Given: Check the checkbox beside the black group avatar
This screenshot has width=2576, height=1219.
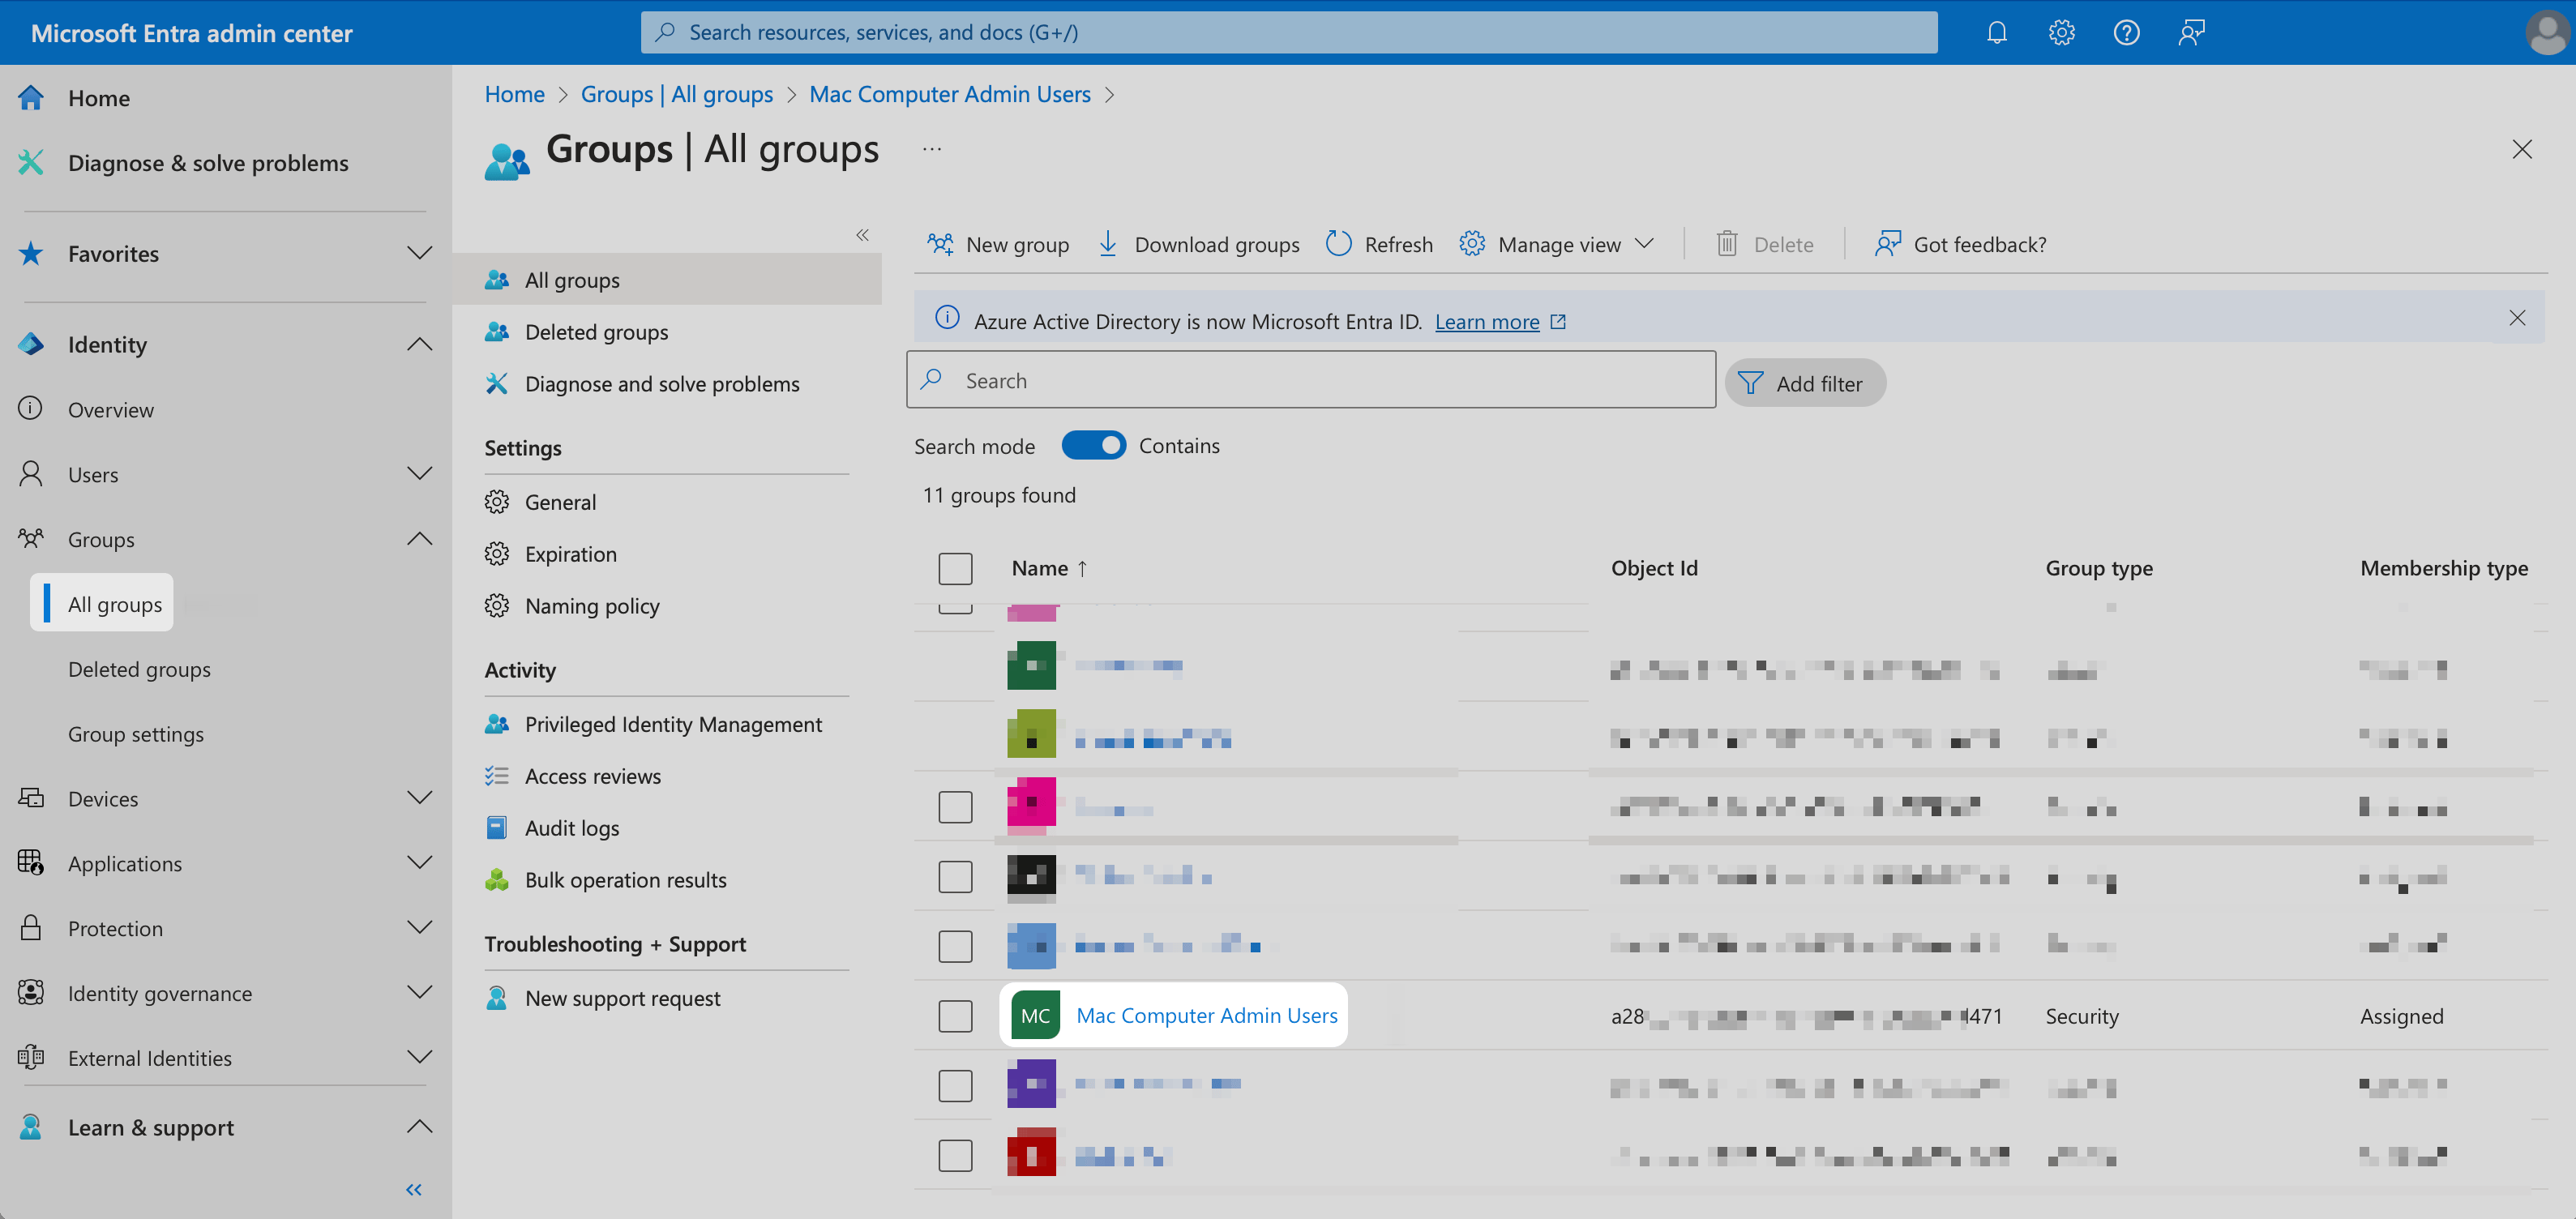Looking at the screenshot, I should click(x=955, y=876).
